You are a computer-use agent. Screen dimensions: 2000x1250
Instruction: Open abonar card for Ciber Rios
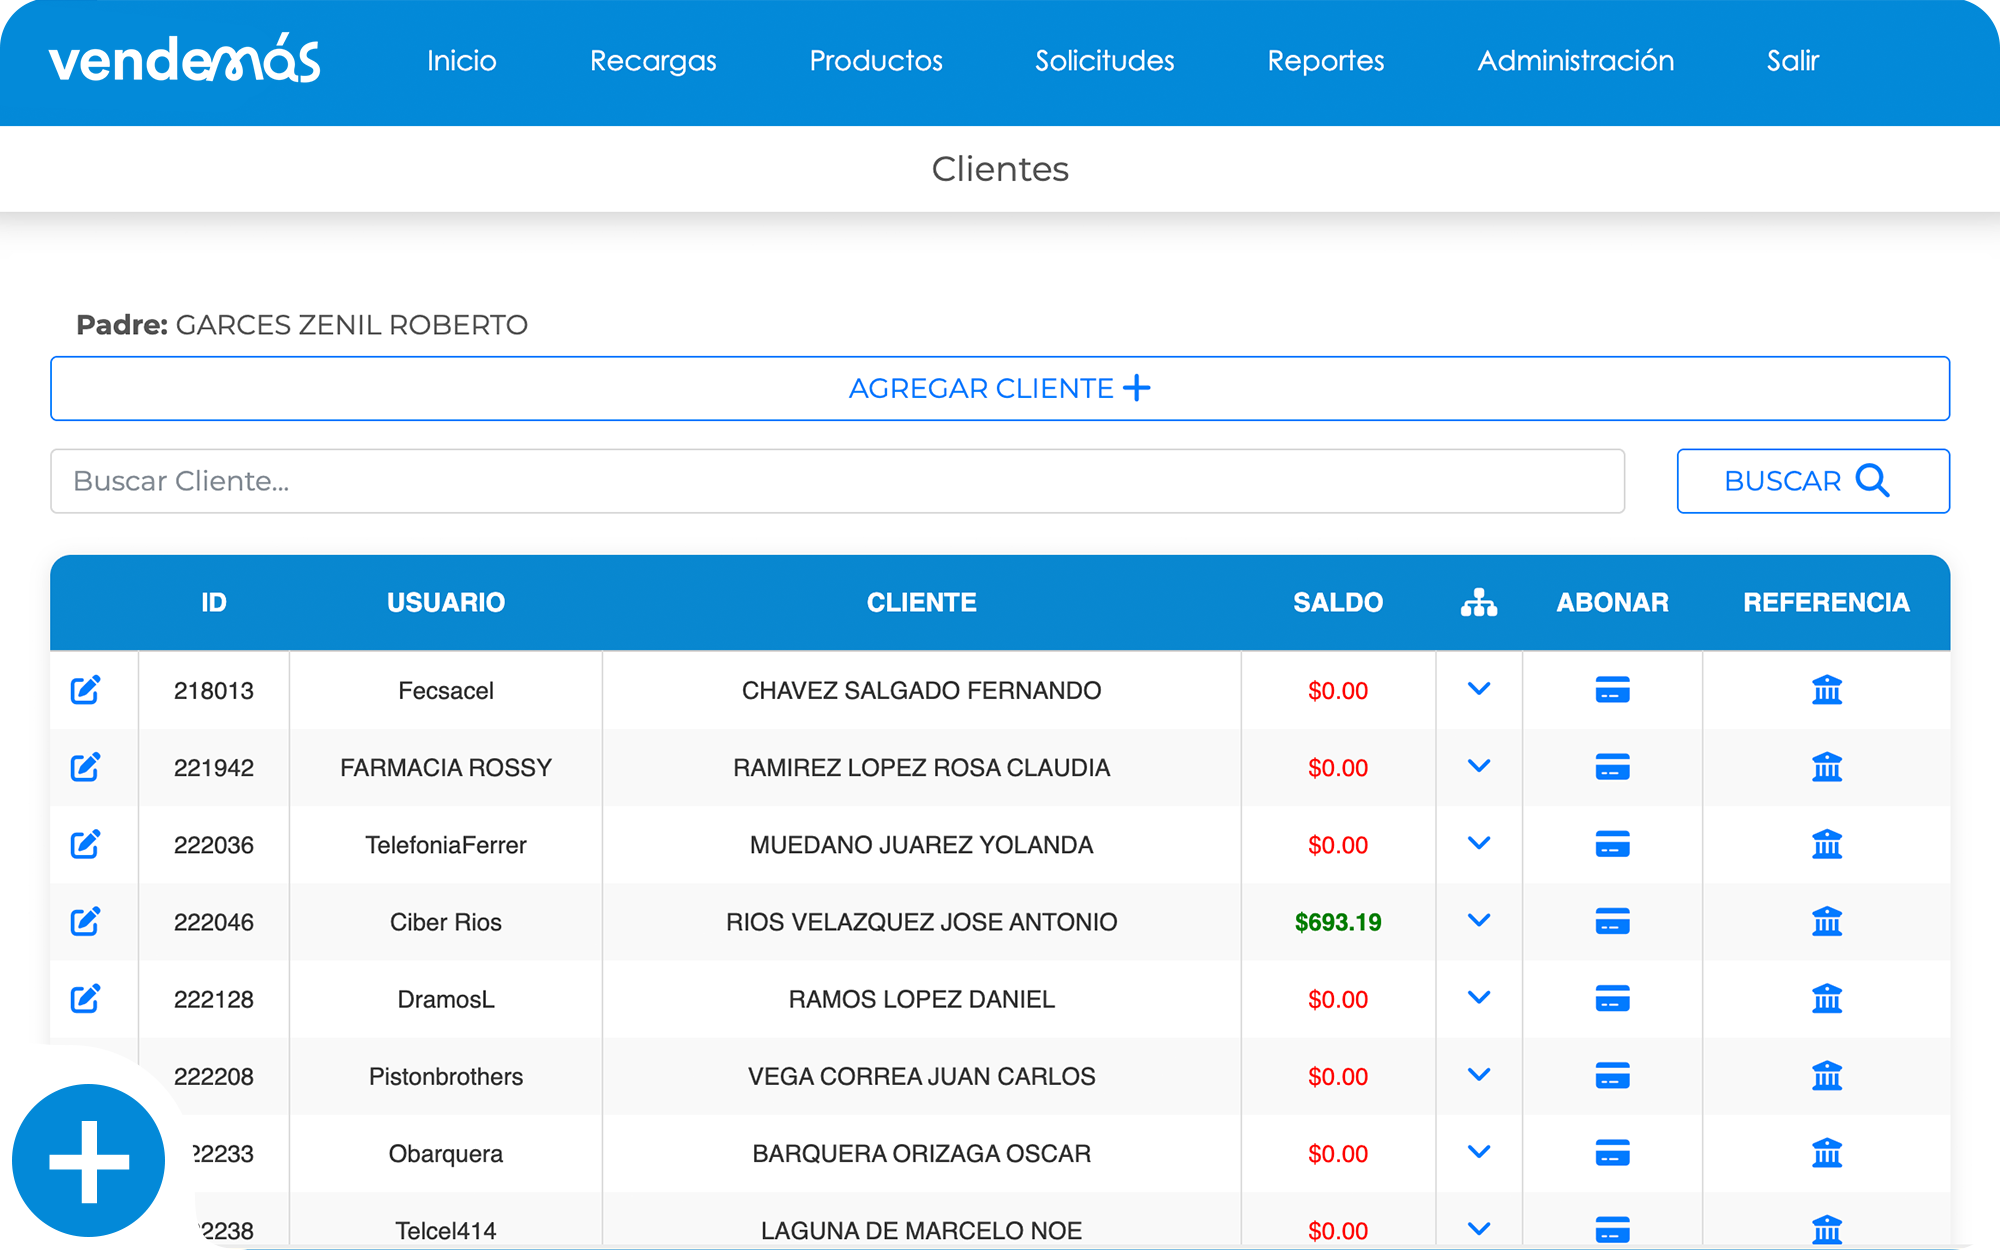click(x=1612, y=921)
